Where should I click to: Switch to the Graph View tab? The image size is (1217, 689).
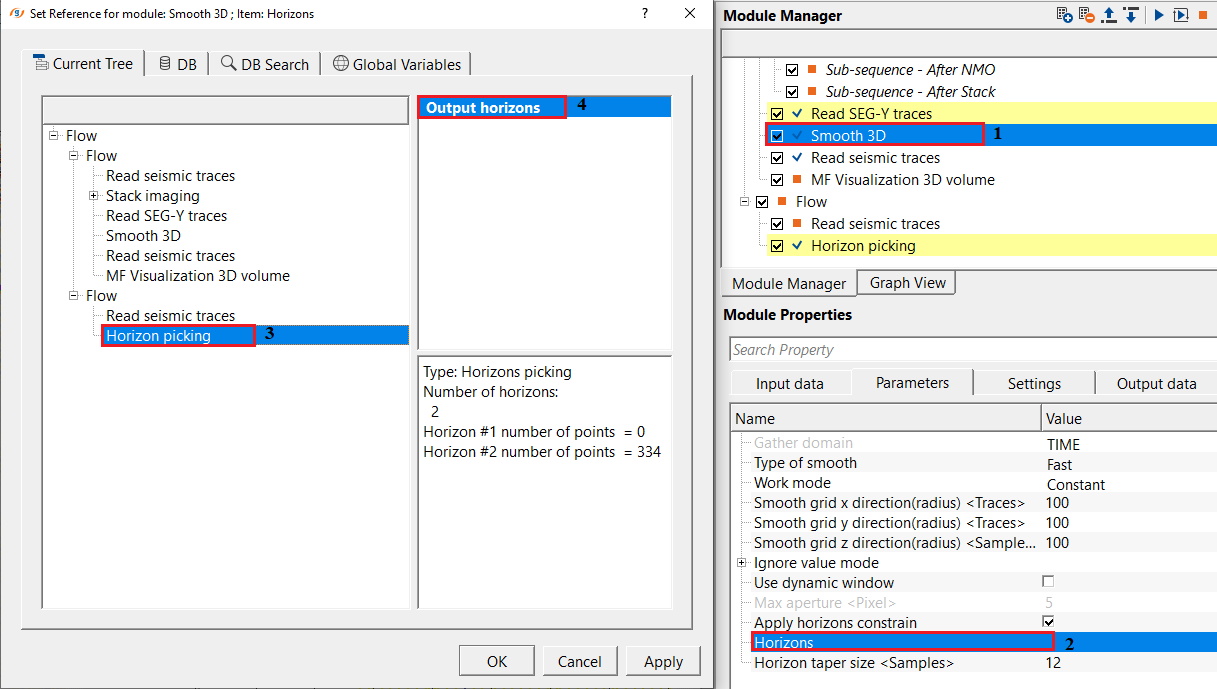point(907,283)
